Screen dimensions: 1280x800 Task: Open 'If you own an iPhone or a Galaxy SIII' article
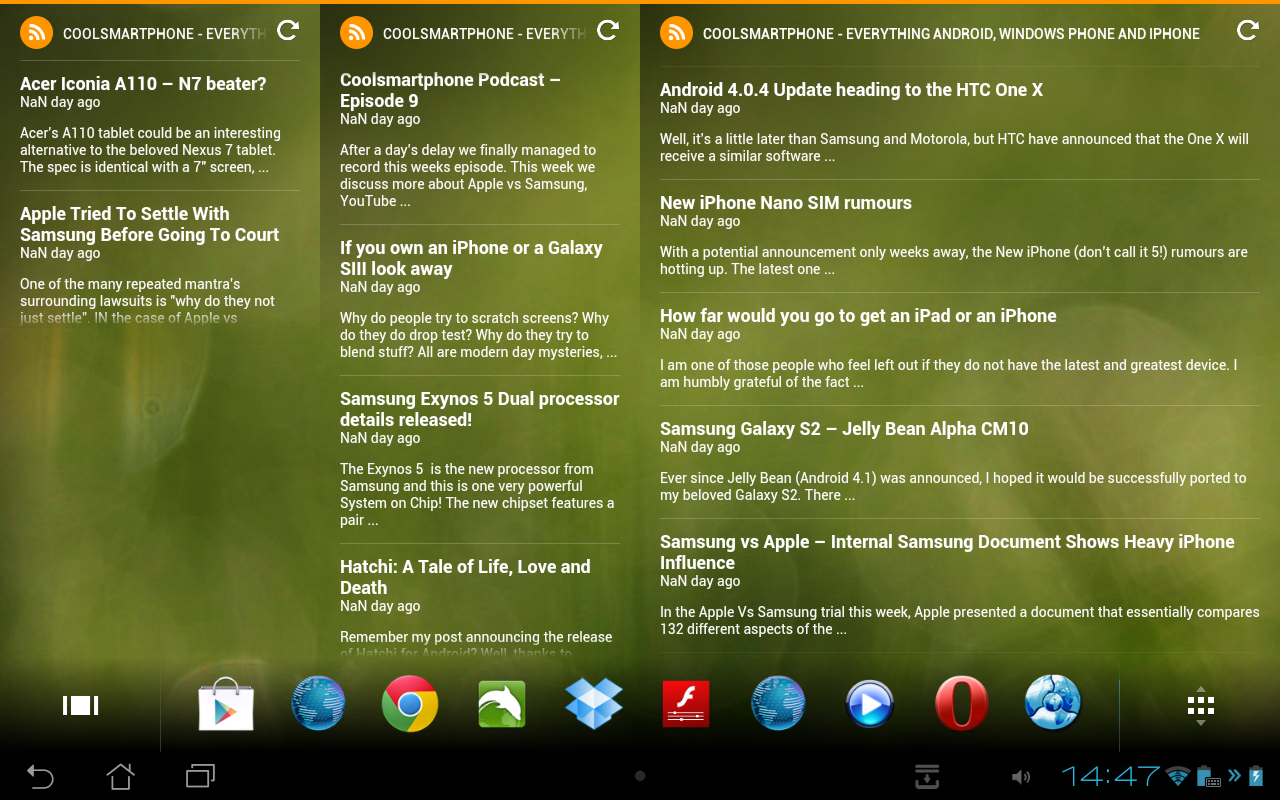(x=471, y=258)
